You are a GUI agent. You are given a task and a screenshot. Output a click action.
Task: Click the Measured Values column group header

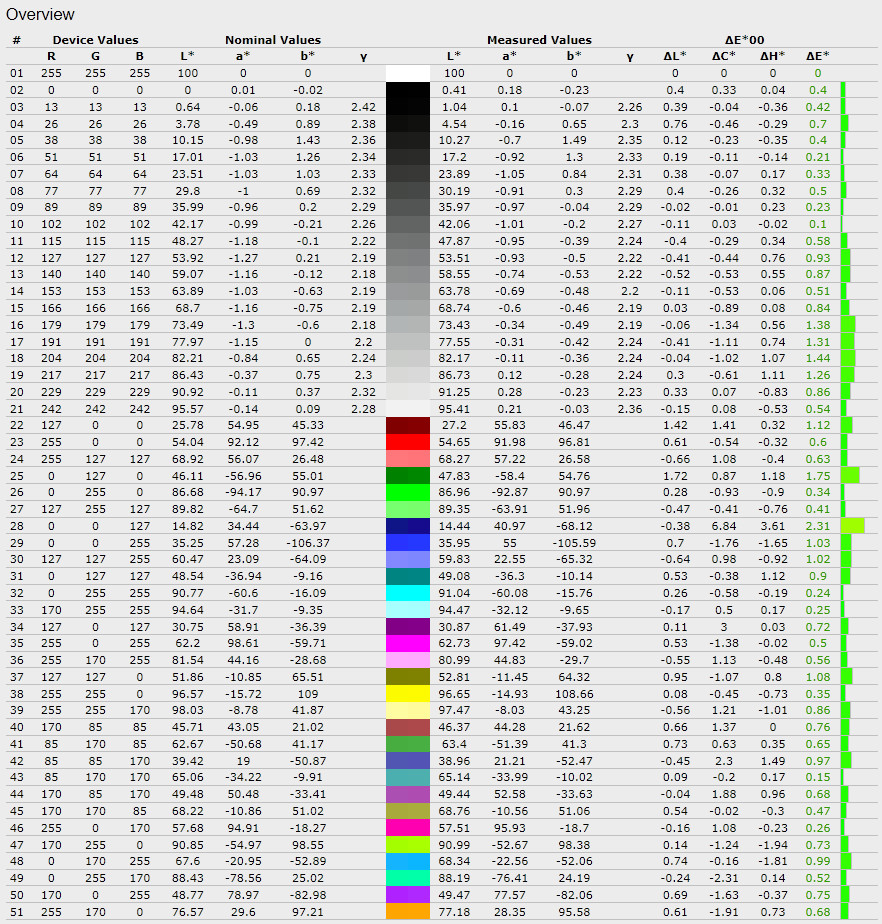click(539, 40)
